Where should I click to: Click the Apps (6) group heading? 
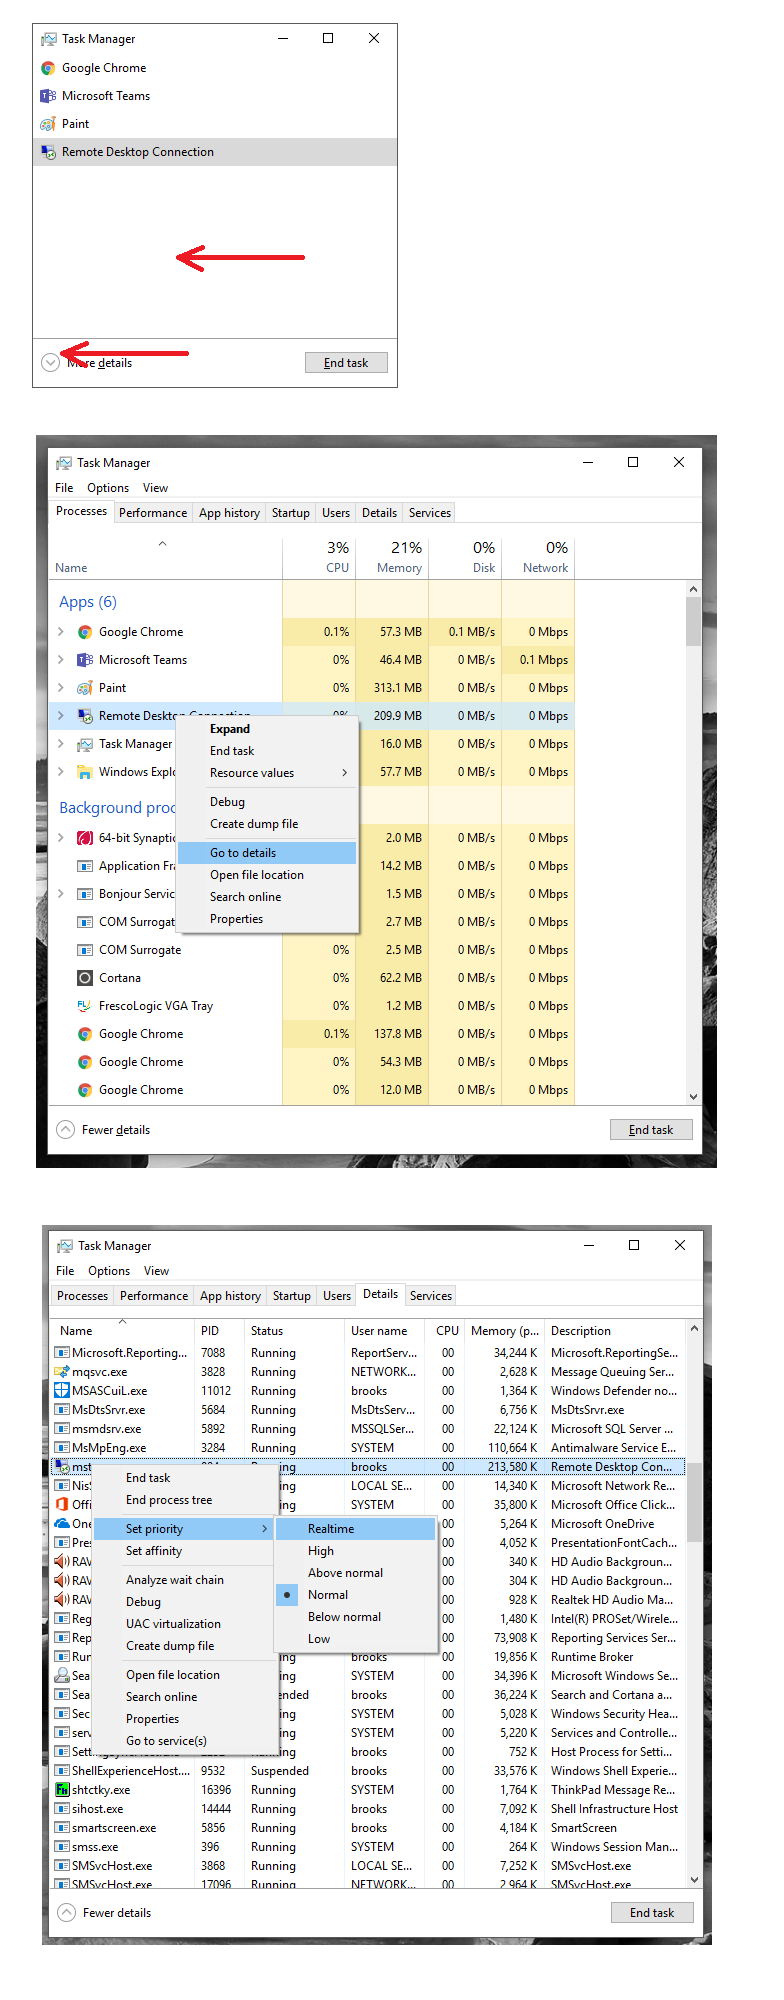88,602
